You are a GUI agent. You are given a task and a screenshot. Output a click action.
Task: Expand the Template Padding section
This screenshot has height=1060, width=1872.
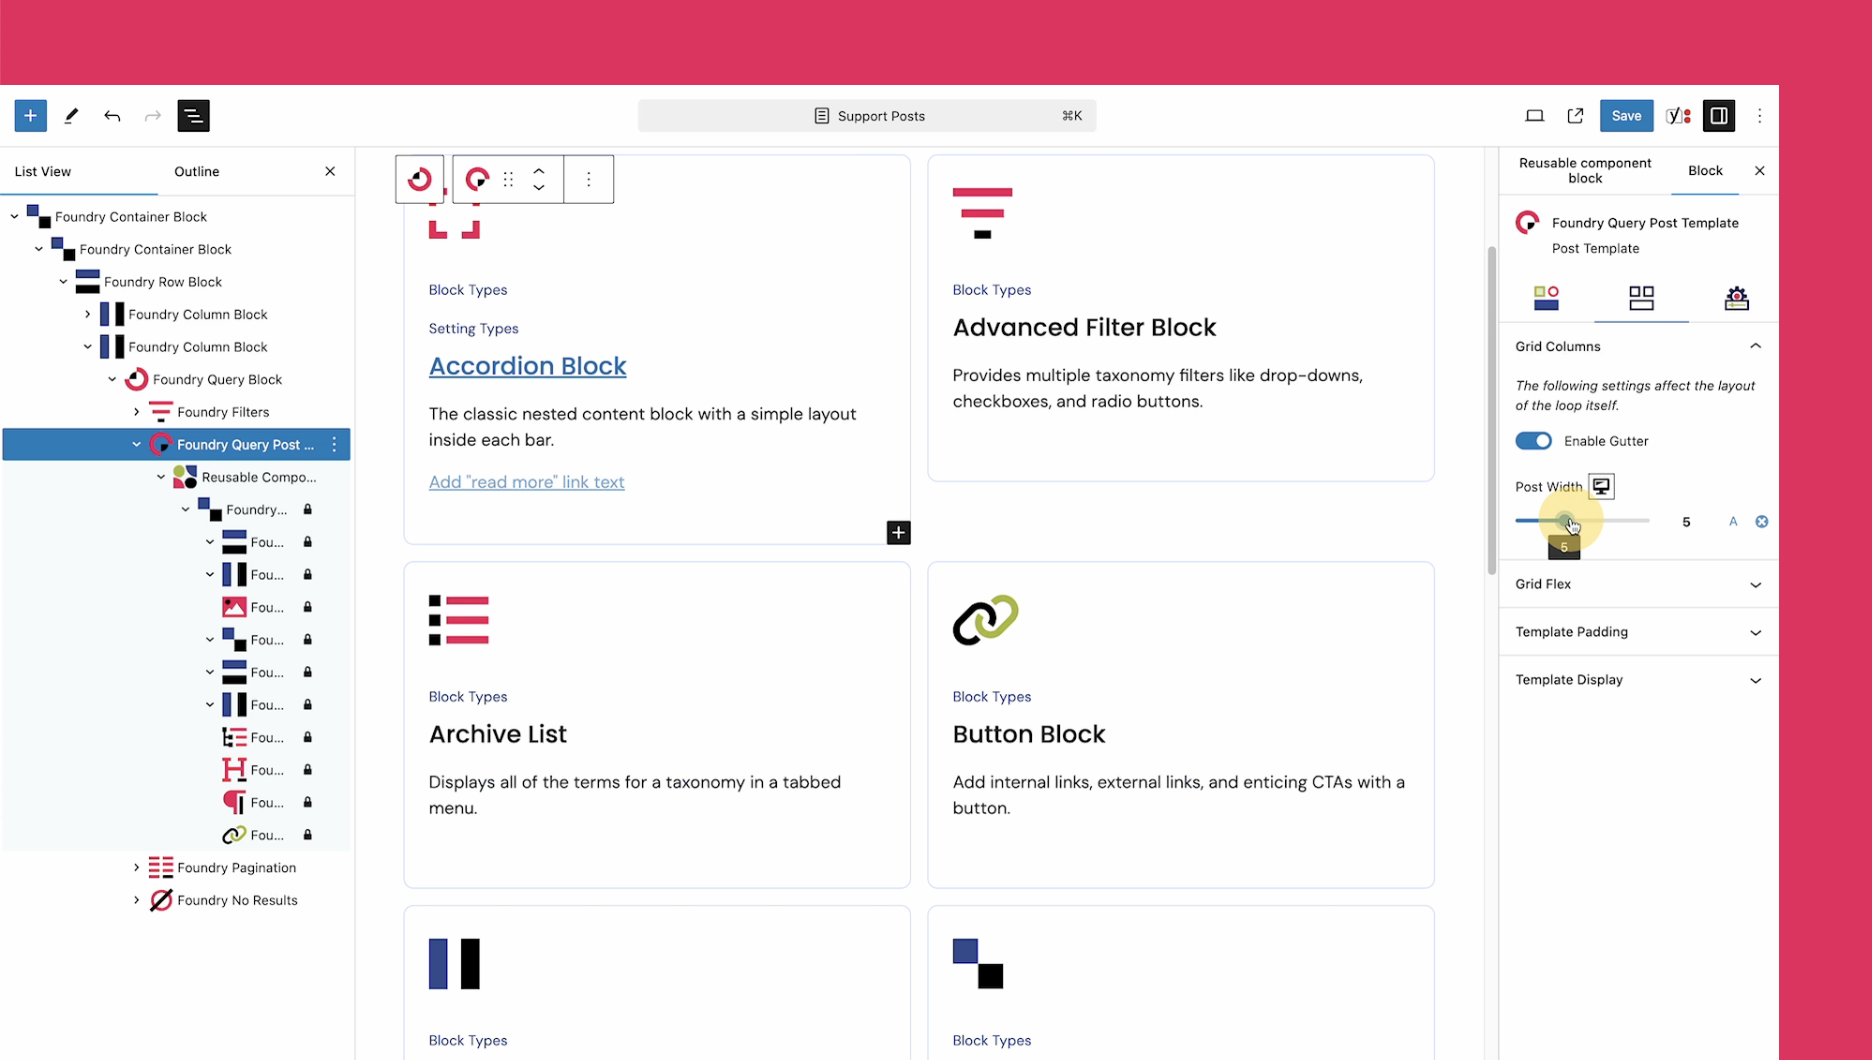coord(1638,632)
